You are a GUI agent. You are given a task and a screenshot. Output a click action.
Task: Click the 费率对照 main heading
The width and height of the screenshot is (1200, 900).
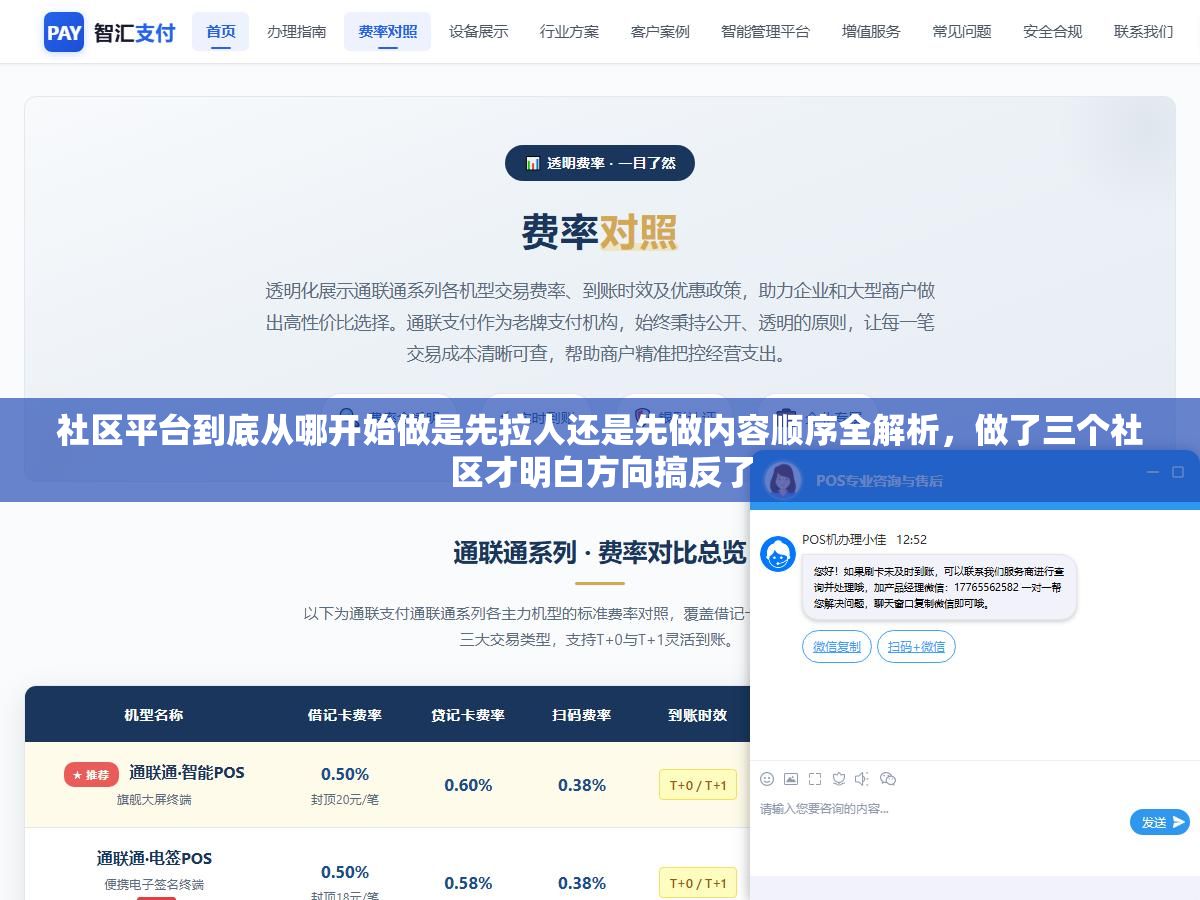tap(600, 232)
